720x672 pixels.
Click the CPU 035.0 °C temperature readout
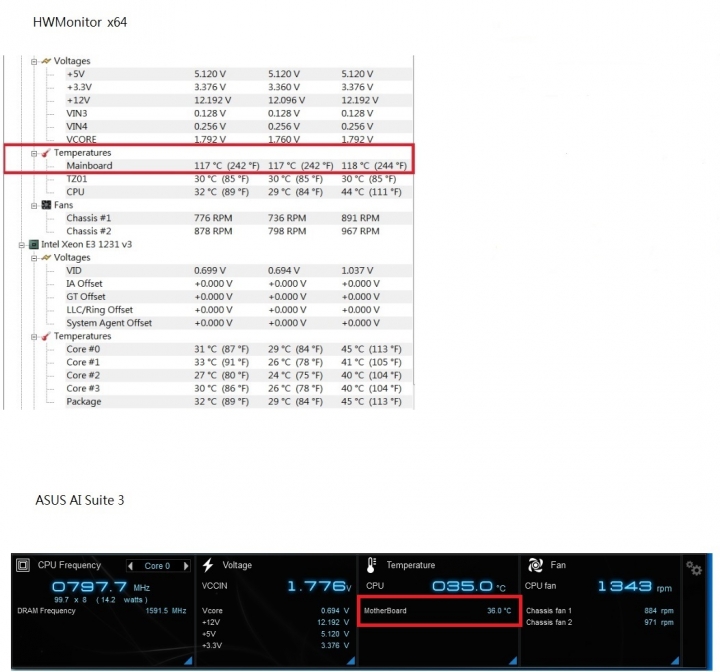469,586
